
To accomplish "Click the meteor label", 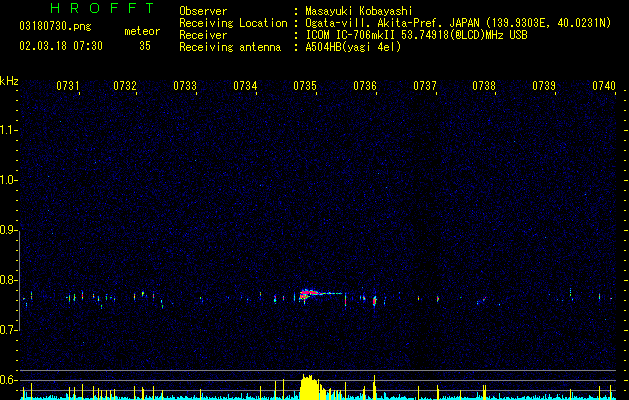I will click(x=142, y=31).
